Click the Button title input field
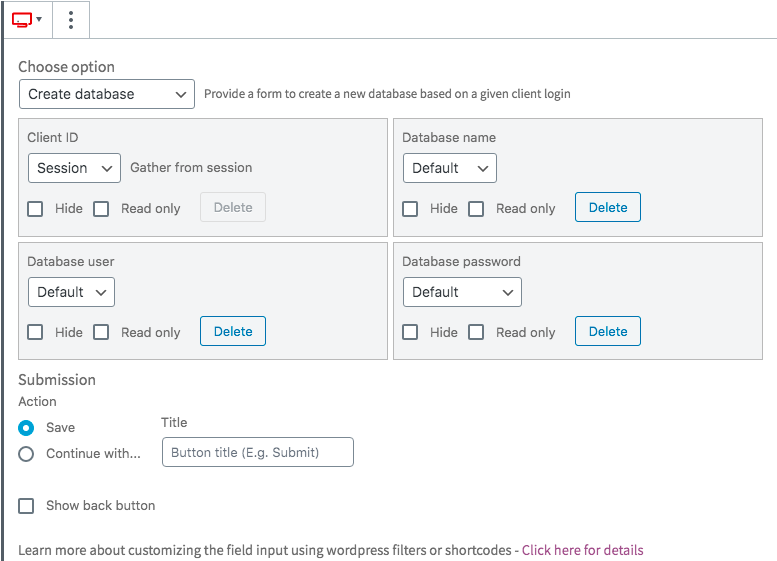The height and width of the screenshot is (561, 777). tap(258, 452)
